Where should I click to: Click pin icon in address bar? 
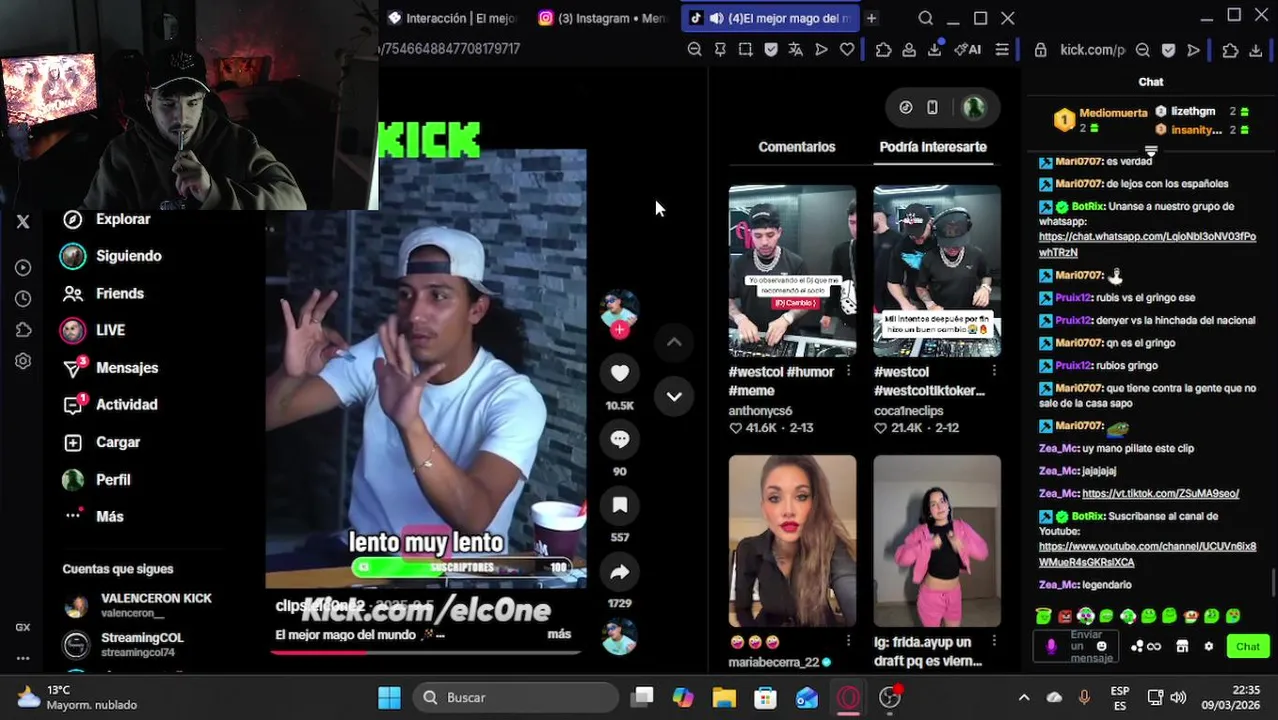coord(720,49)
